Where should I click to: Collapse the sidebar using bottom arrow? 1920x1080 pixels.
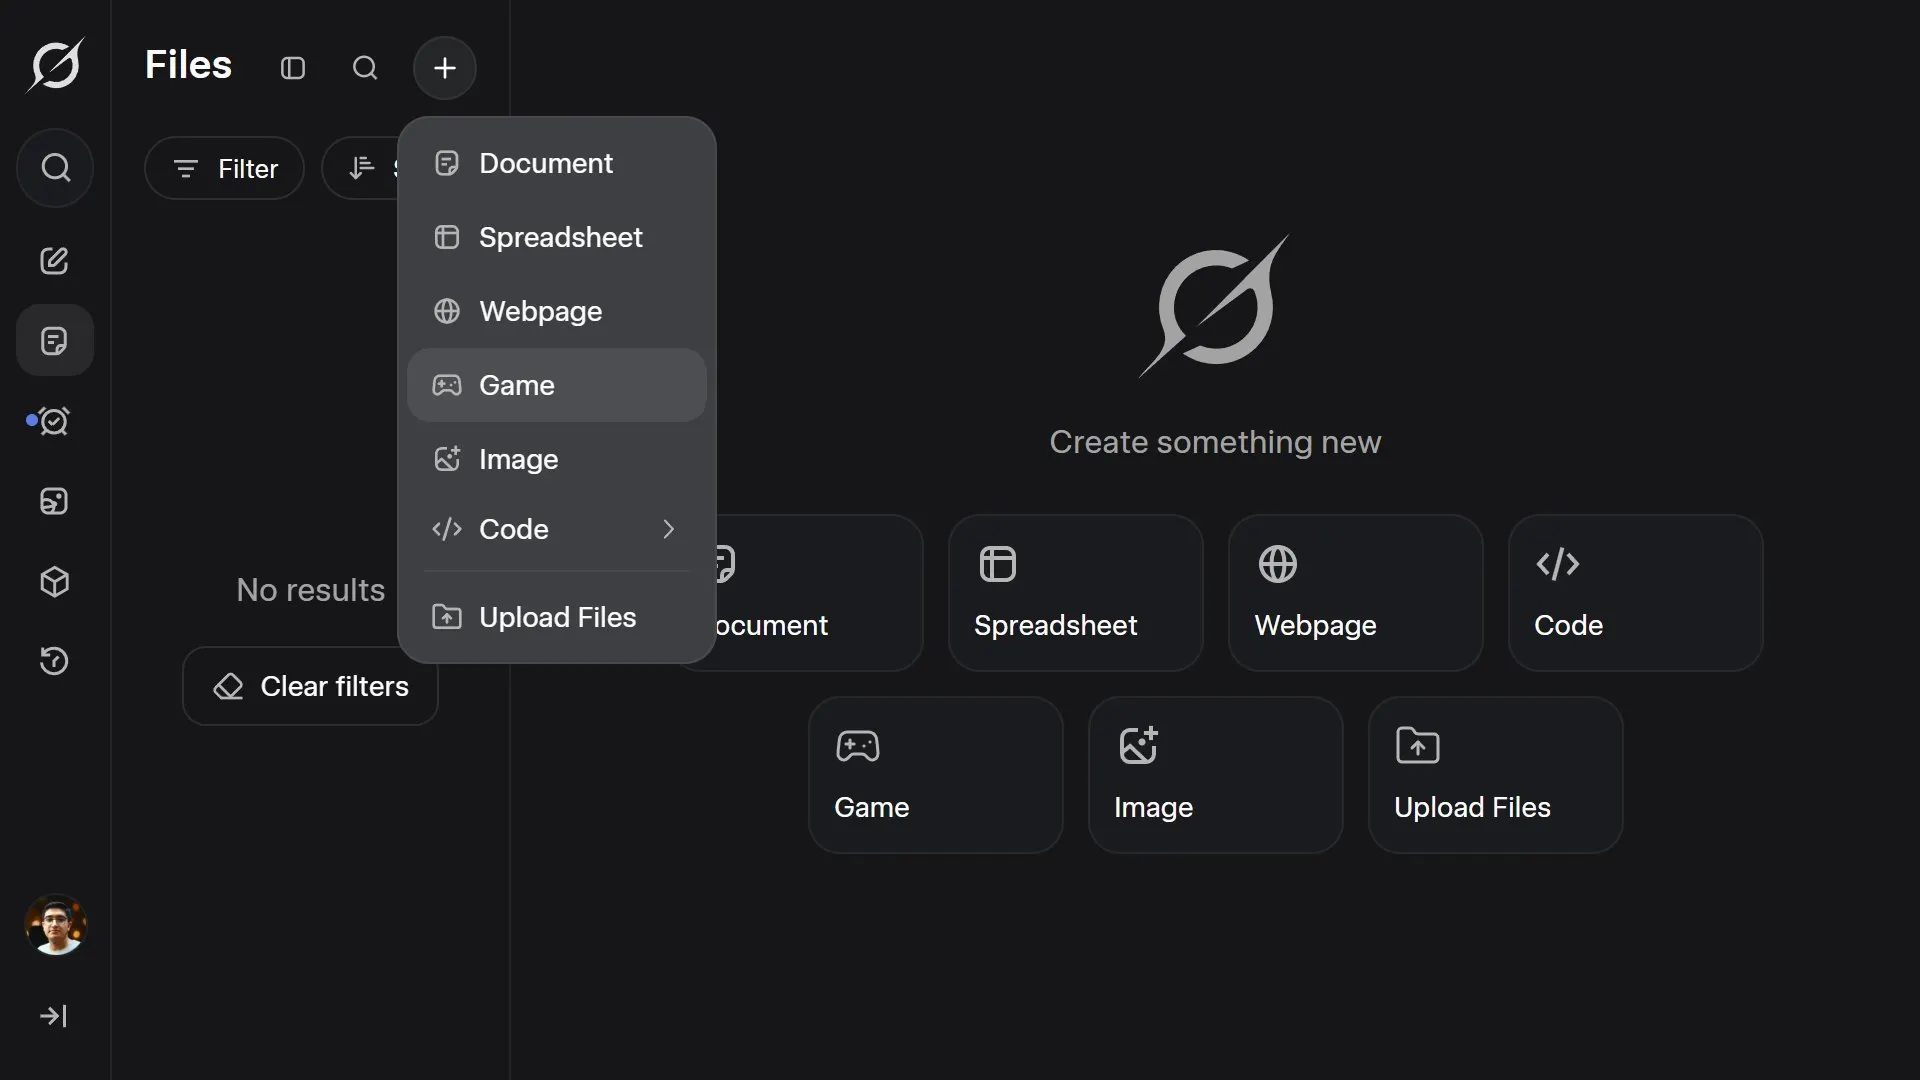[54, 1016]
